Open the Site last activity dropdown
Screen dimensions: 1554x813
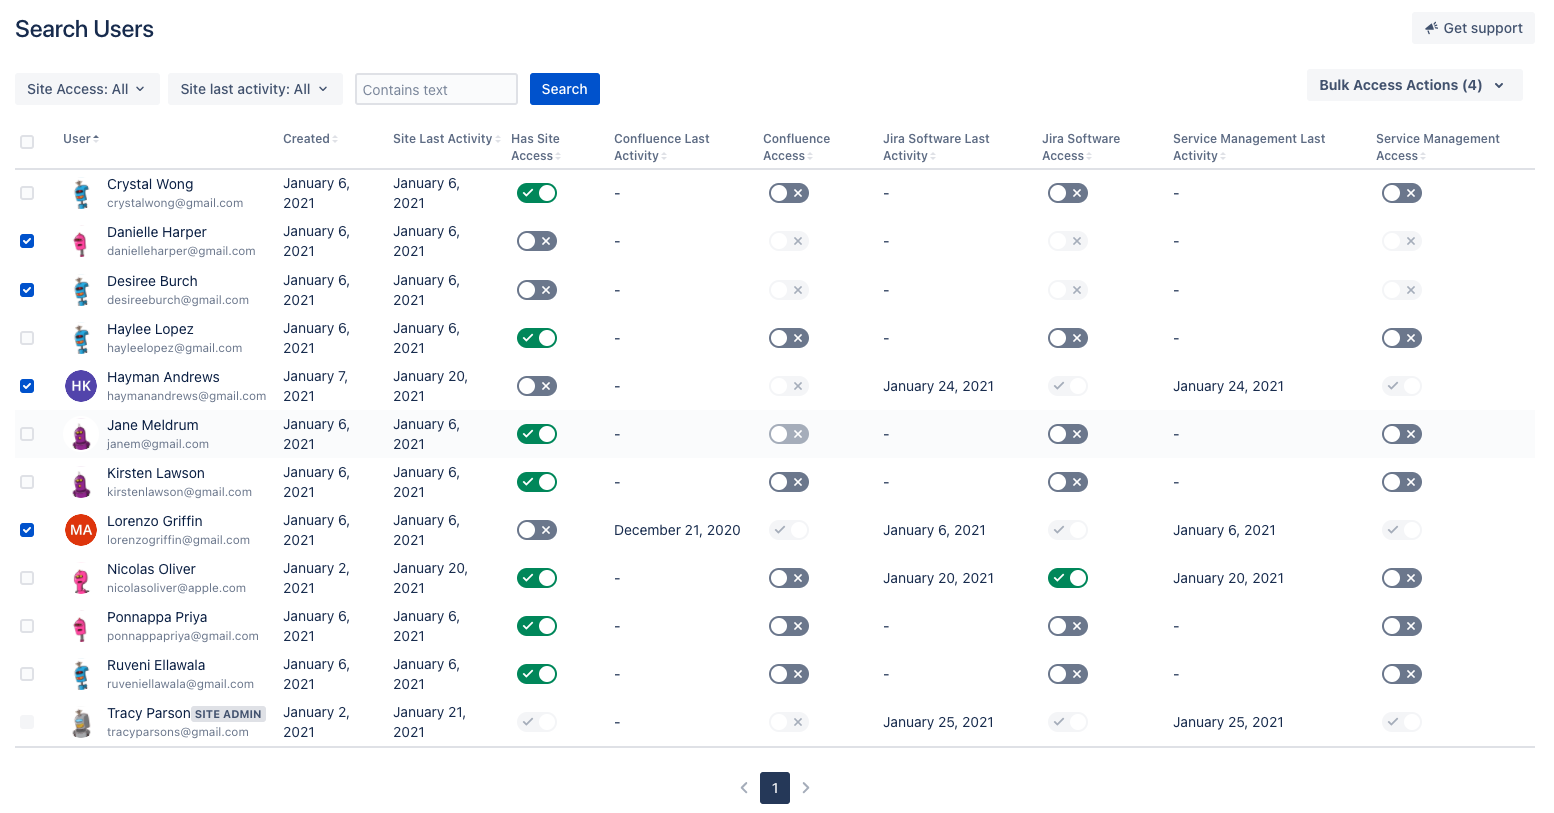(255, 89)
